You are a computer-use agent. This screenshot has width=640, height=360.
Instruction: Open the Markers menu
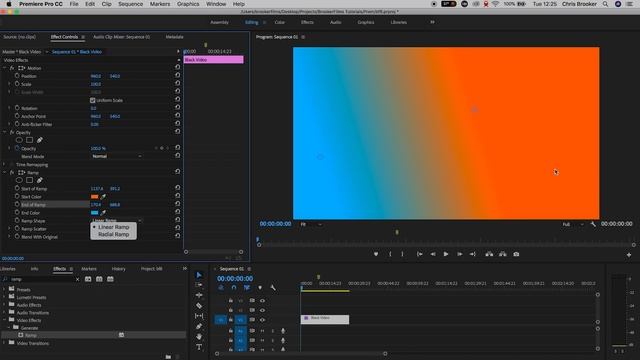(160, 4)
